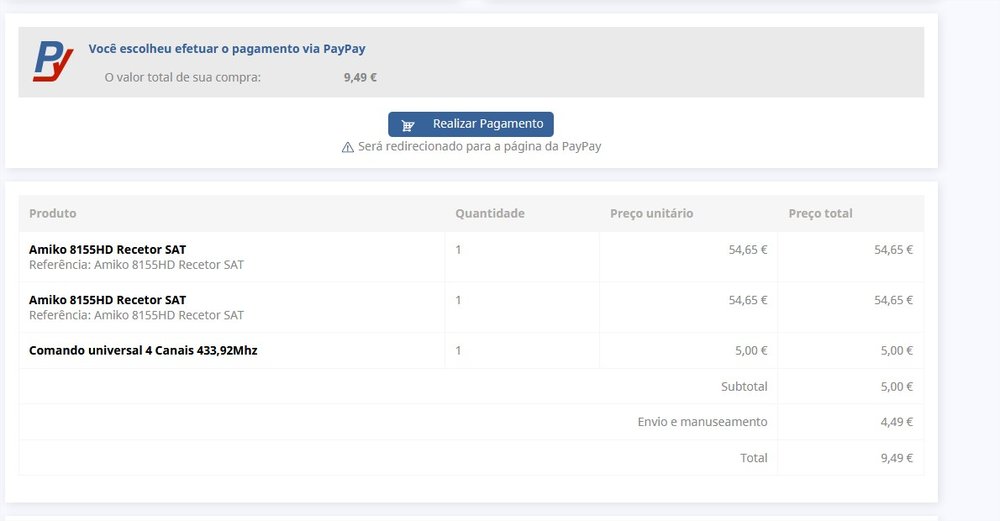This screenshot has width=1000, height=521.
Task: Click the PayPay redirect notice text
Action: pos(479,146)
